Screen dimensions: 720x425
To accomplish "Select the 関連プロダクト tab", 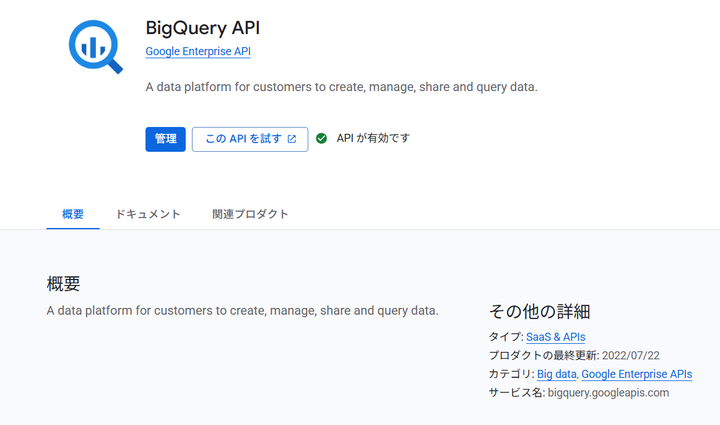I will (x=250, y=214).
